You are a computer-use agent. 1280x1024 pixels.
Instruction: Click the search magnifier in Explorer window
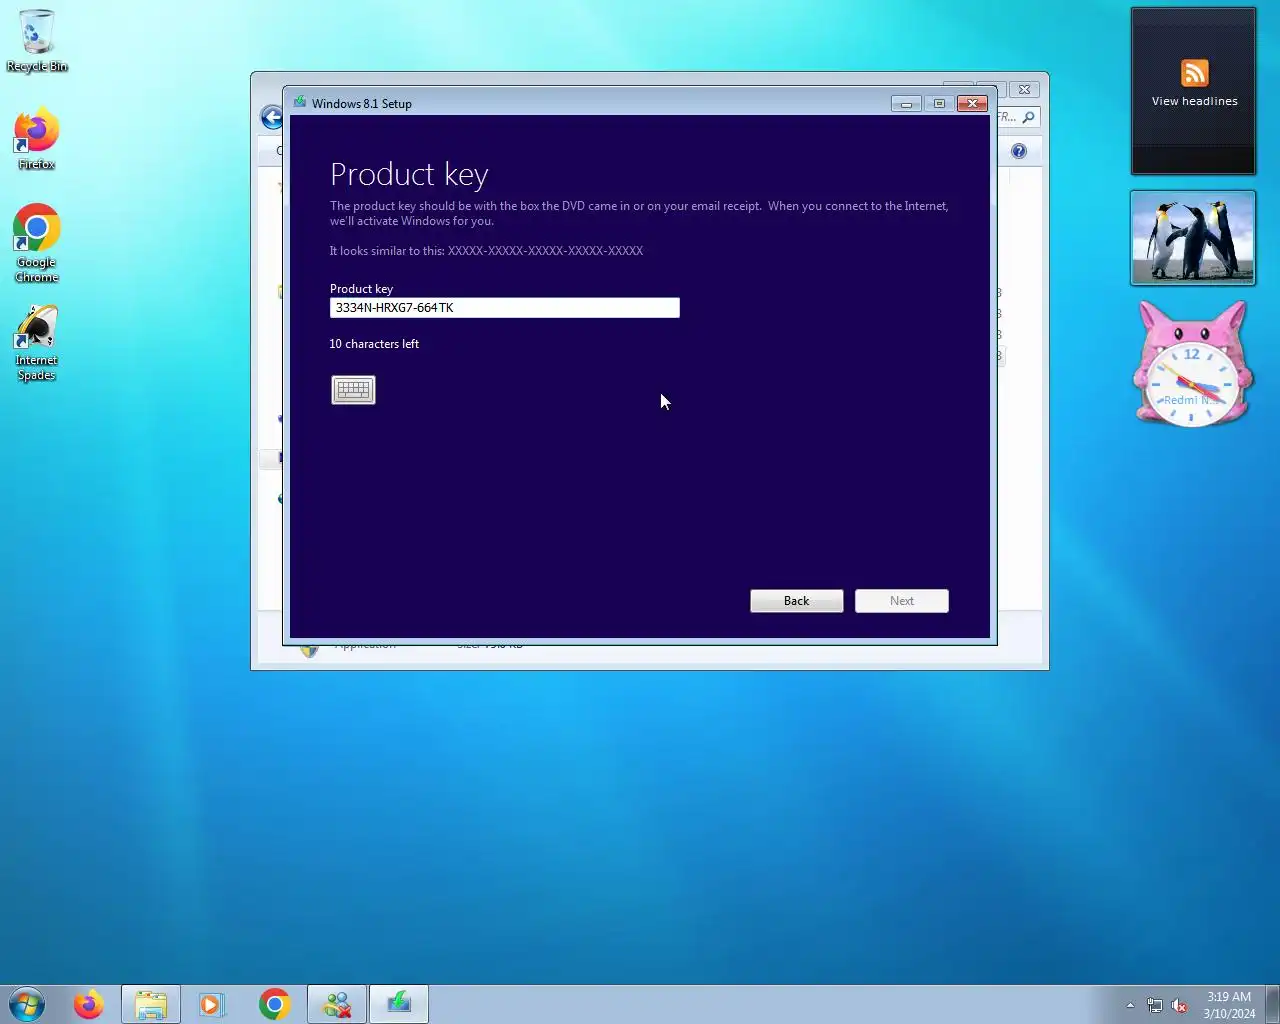(x=1028, y=117)
